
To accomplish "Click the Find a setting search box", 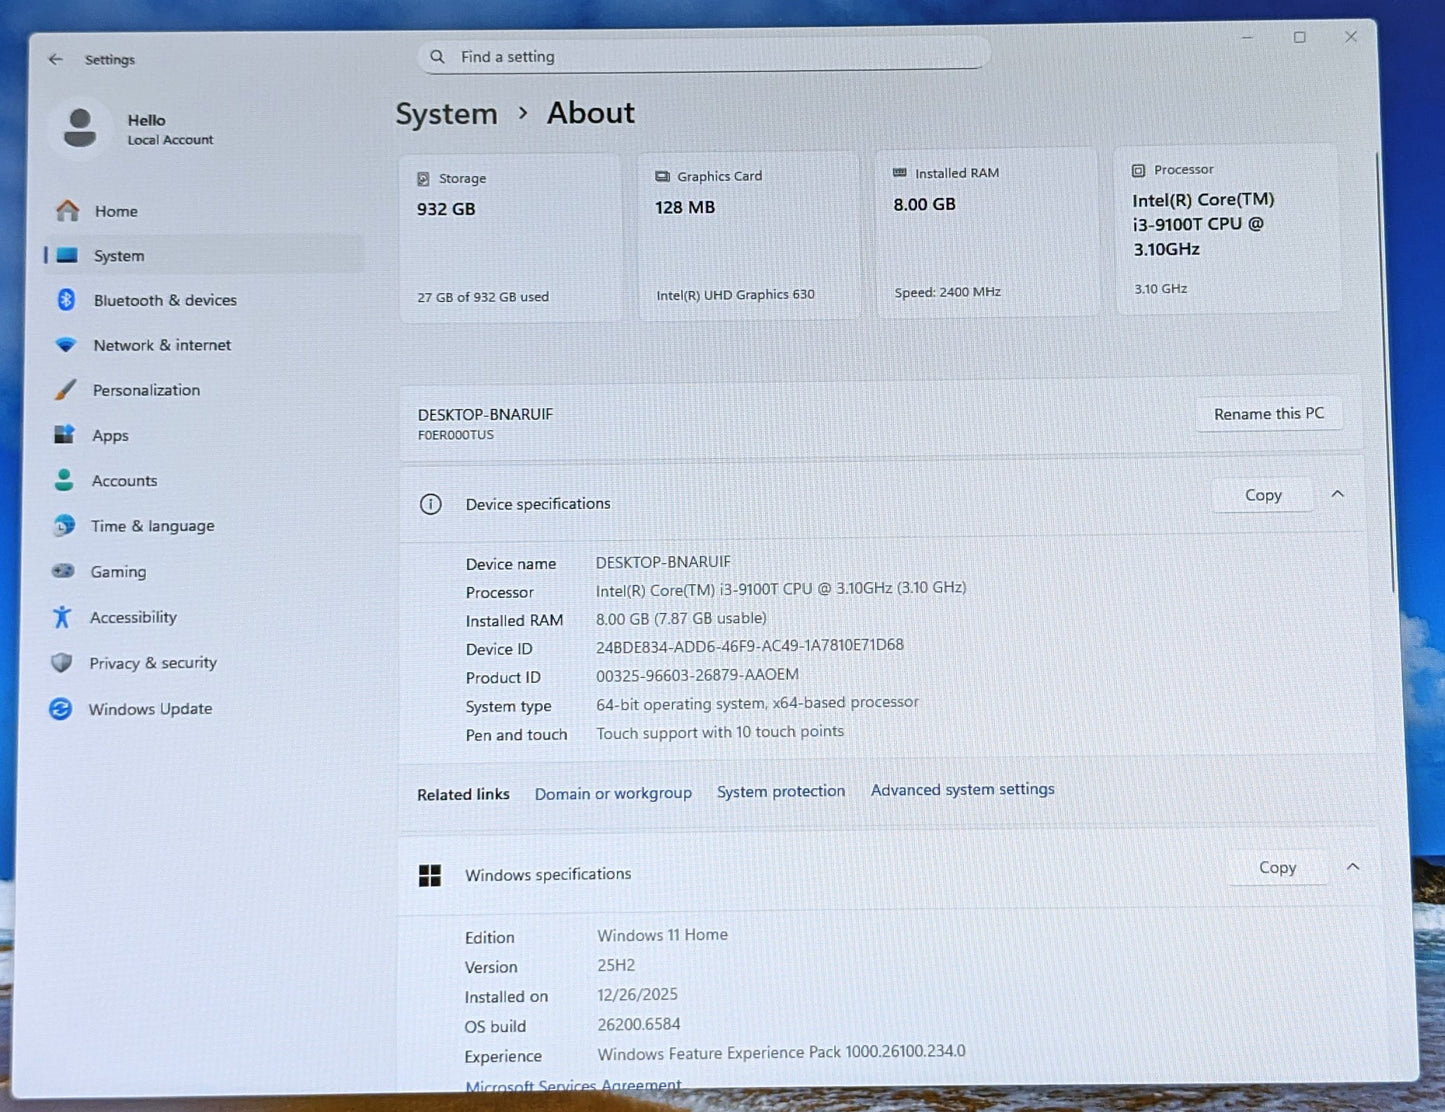I will 704,57.
